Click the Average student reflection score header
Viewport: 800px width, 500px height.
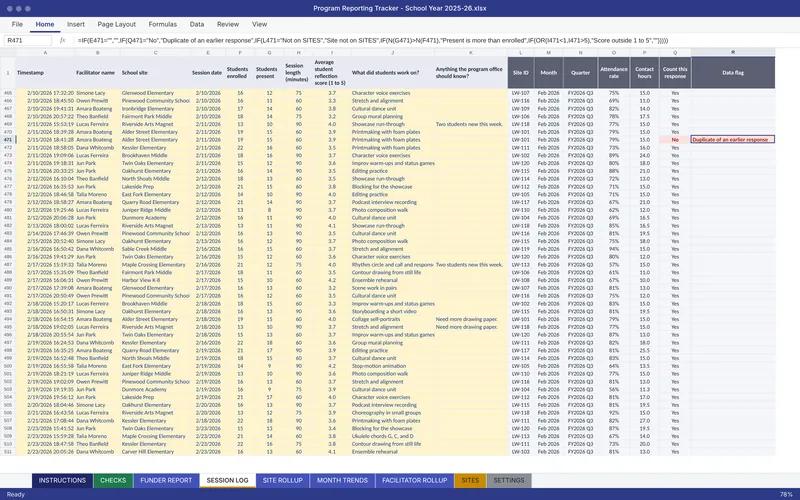[332, 72]
